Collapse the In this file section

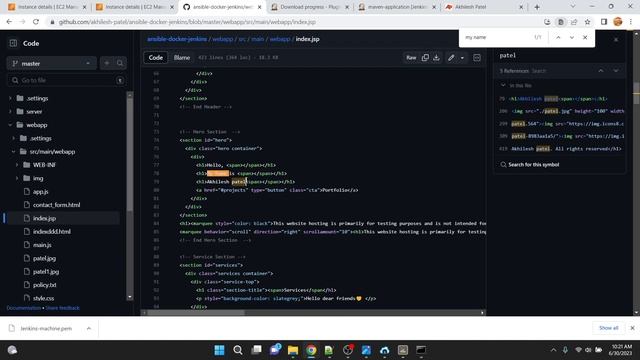pyautogui.click(x=503, y=85)
